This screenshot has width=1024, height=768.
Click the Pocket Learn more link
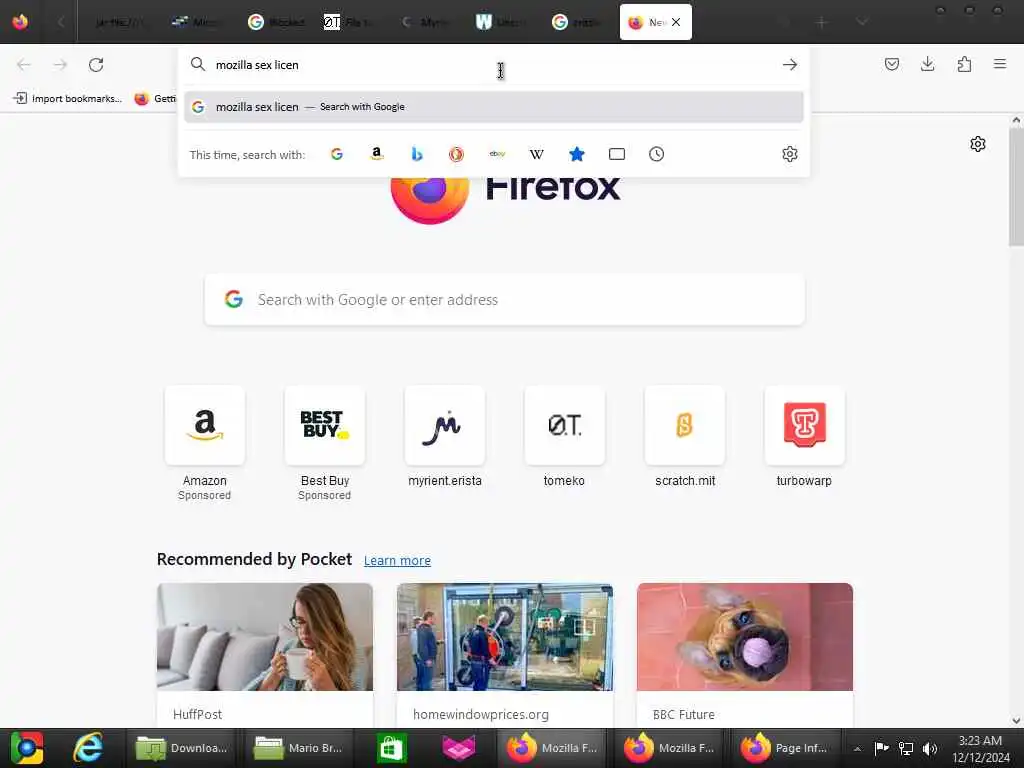pyautogui.click(x=397, y=560)
